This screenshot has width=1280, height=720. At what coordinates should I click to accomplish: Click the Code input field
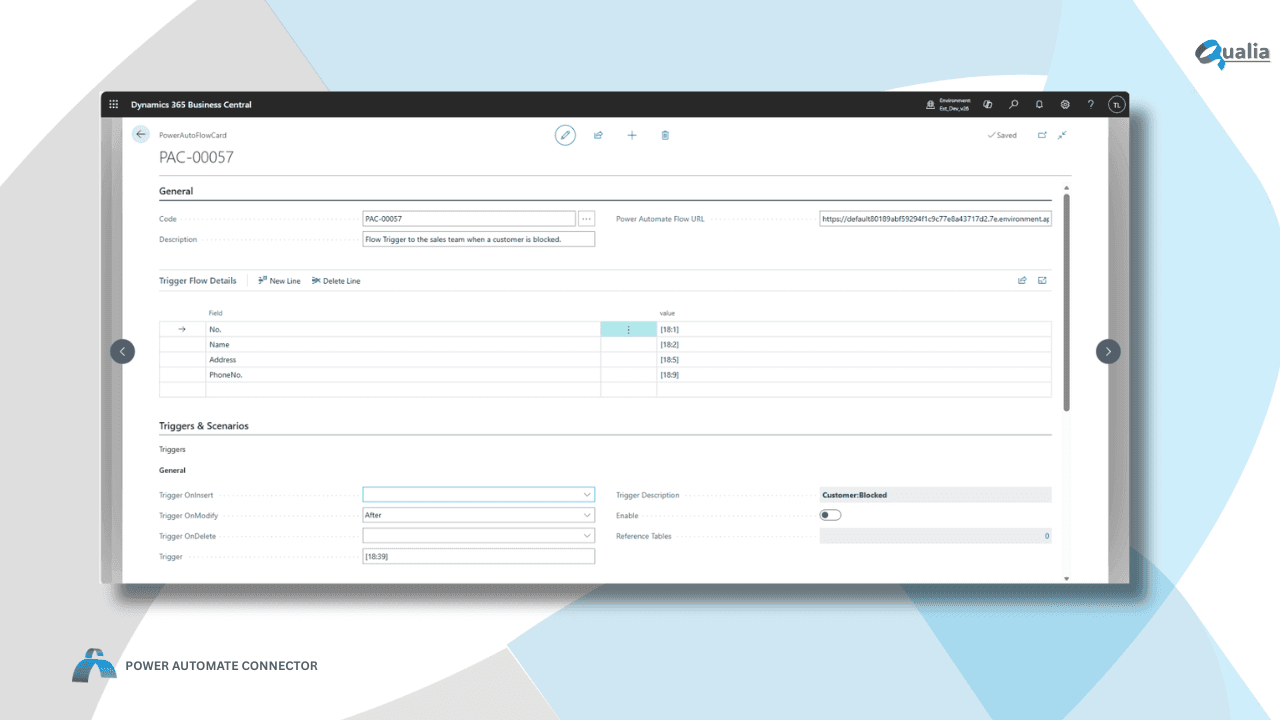[x=469, y=218]
